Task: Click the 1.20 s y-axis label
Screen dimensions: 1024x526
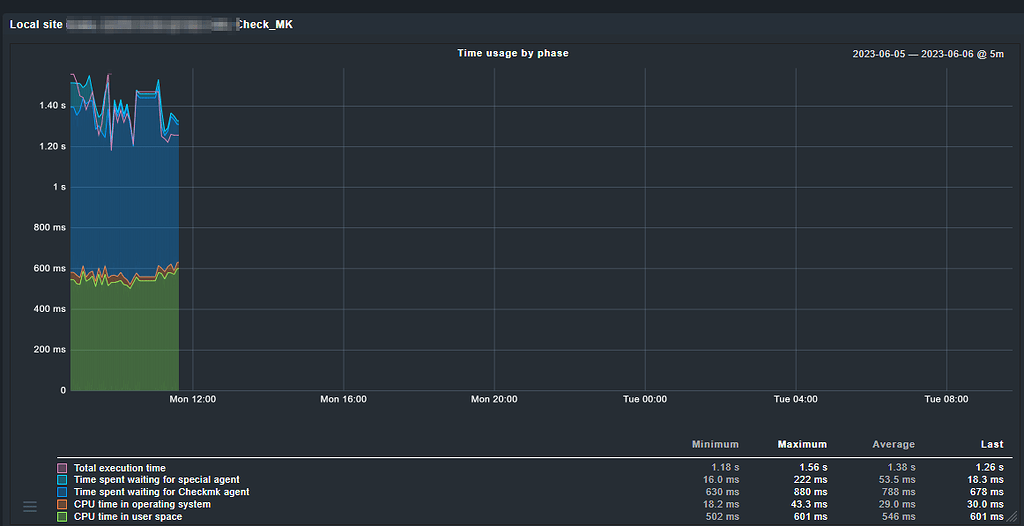Action: click(54, 146)
